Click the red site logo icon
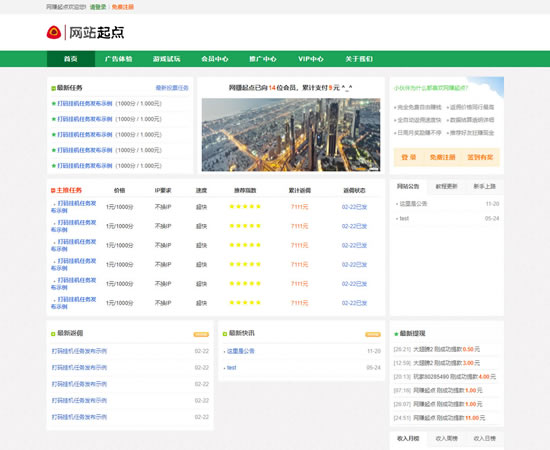 (54, 32)
